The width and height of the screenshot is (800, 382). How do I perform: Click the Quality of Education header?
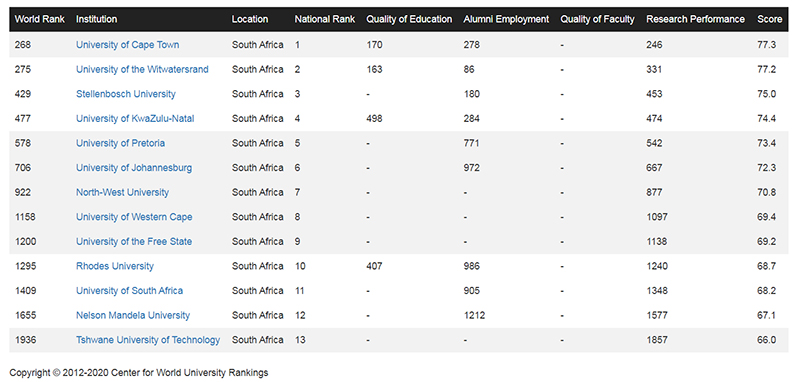[409, 19]
